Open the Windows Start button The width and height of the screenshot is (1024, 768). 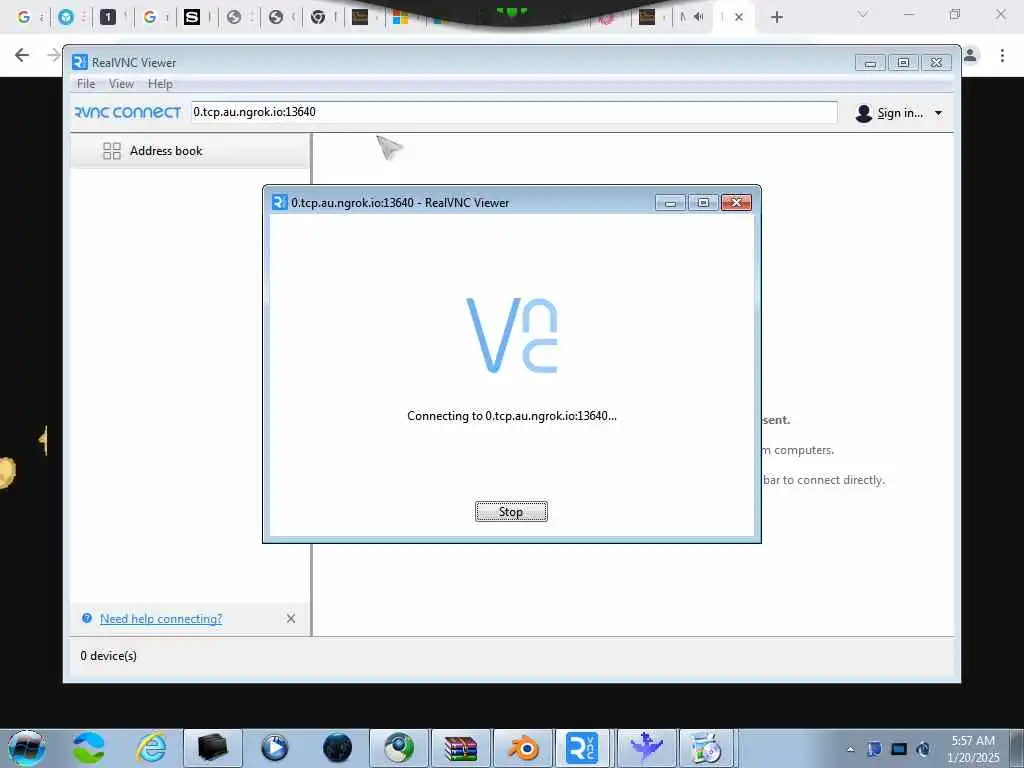click(x=26, y=748)
